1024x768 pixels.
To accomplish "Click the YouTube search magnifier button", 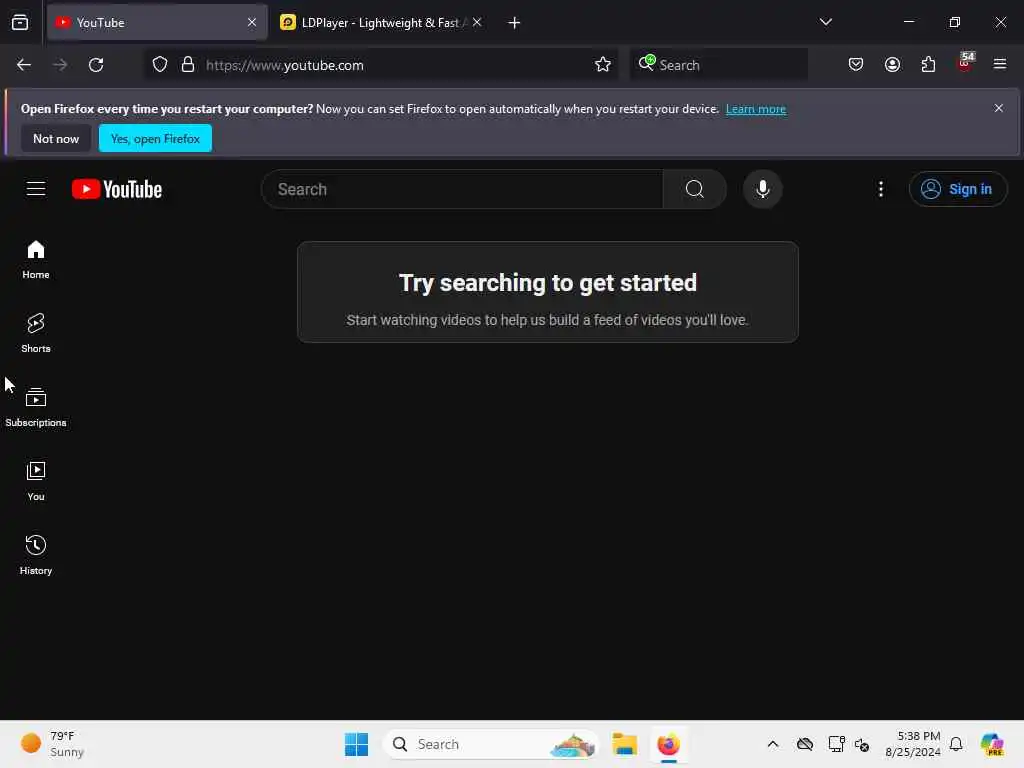I will [694, 189].
